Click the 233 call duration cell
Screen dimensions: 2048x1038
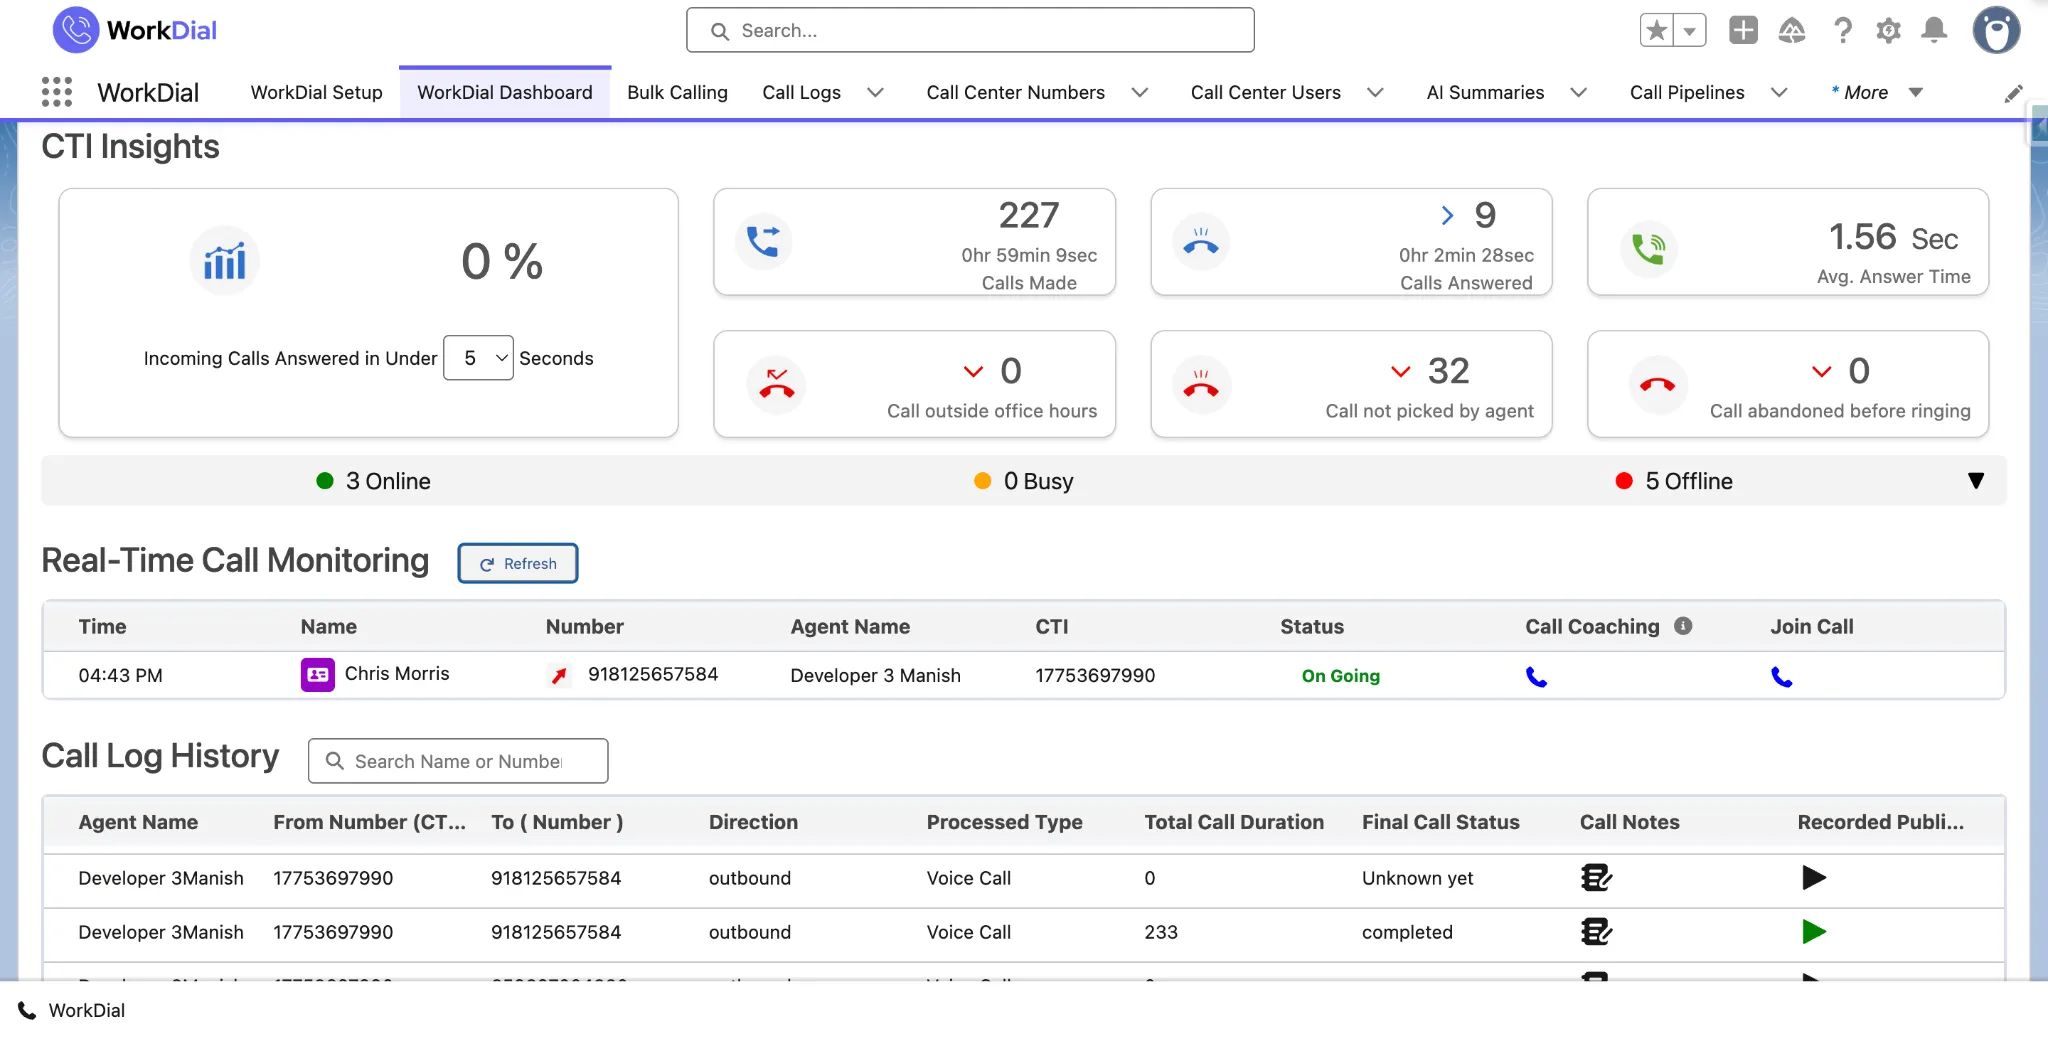click(x=1161, y=932)
